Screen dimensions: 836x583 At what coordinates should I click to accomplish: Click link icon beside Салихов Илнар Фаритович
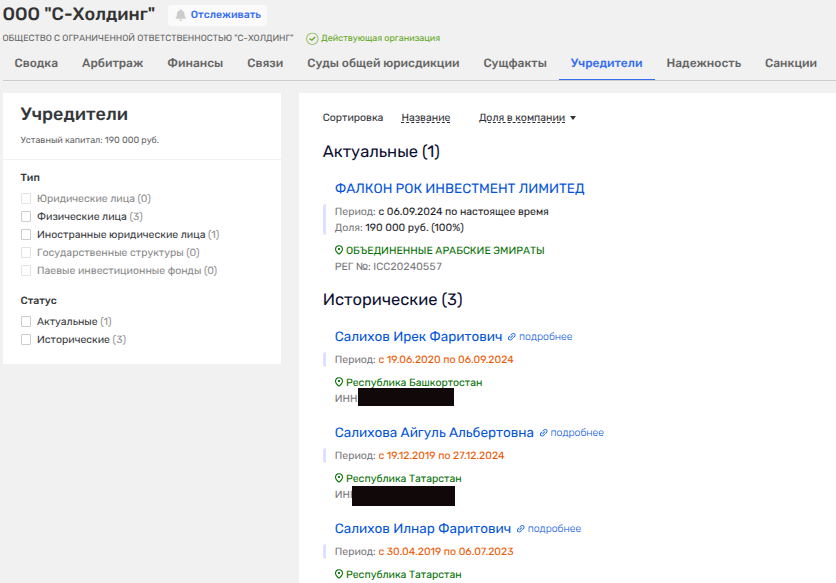[x=521, y=528]
